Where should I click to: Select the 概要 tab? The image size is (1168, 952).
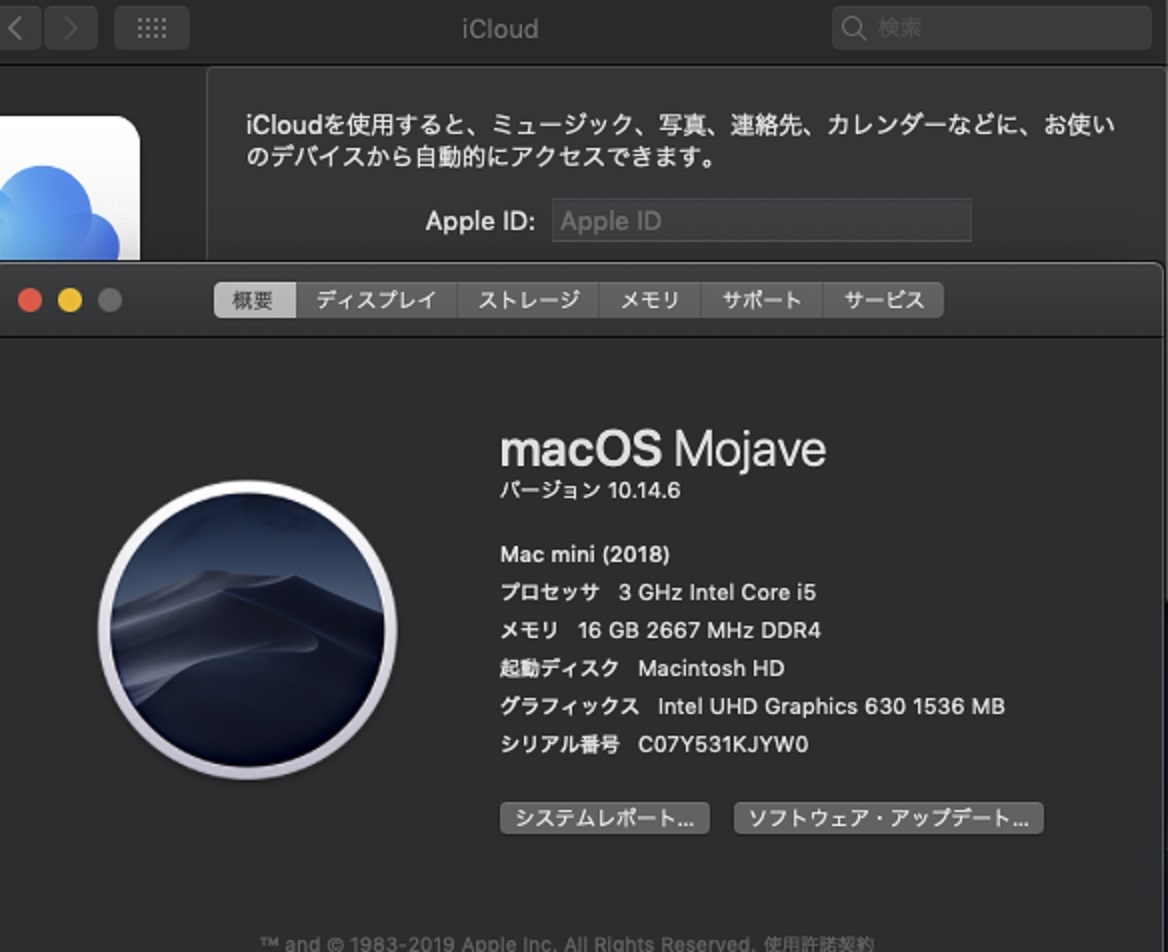(x=254, y=300)
